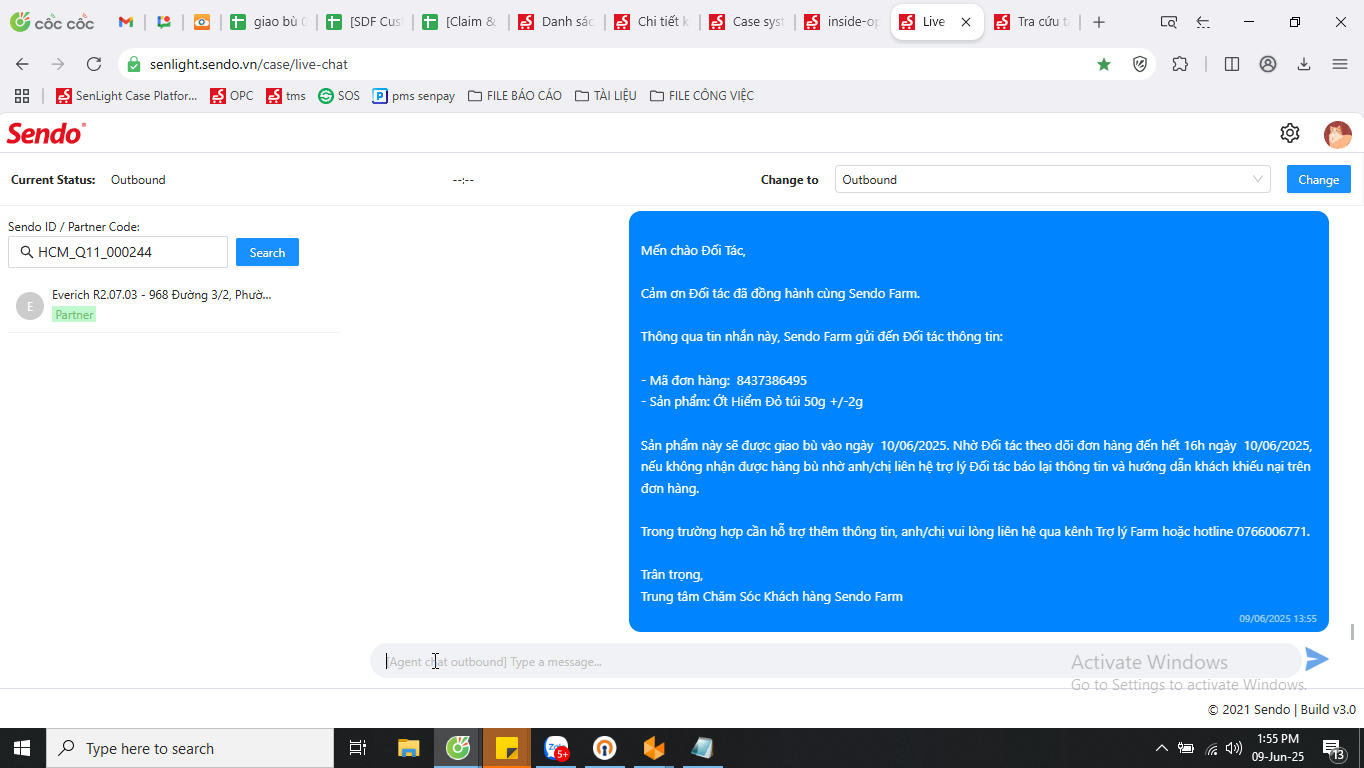
Task: View site information lock icon
Action: [134, 64]
